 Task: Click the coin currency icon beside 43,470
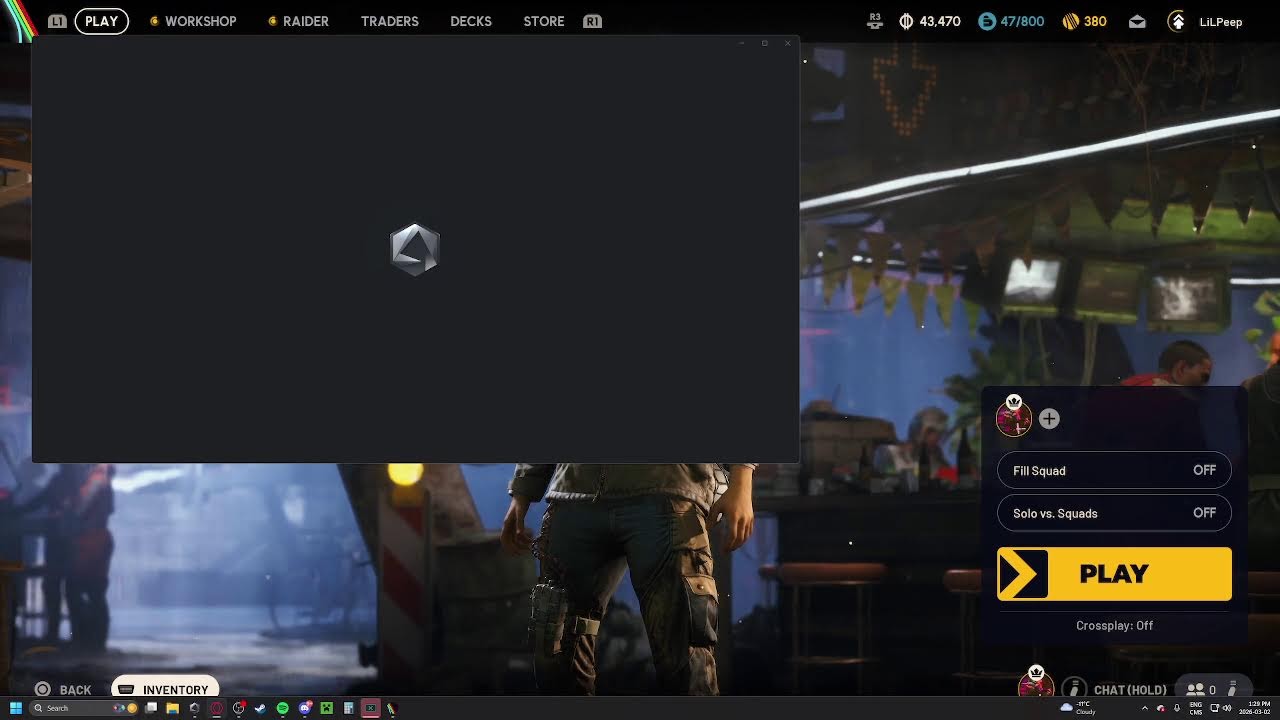(906, 21)
